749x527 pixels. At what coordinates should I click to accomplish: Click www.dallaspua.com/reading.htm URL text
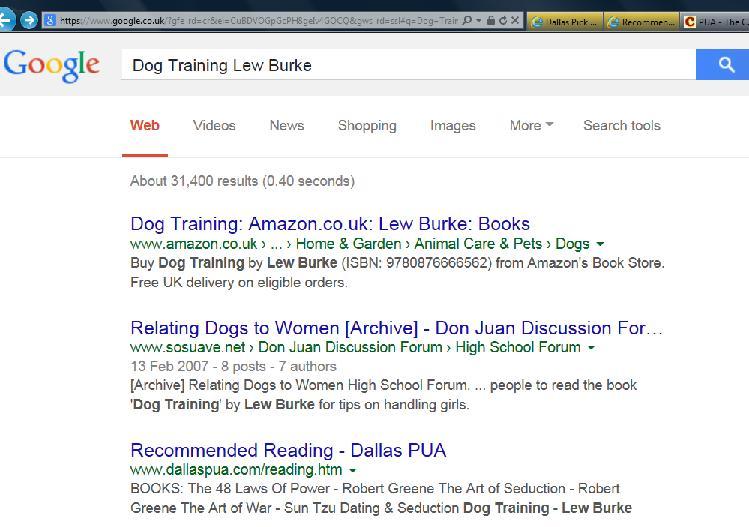click(x=236, y=470)
